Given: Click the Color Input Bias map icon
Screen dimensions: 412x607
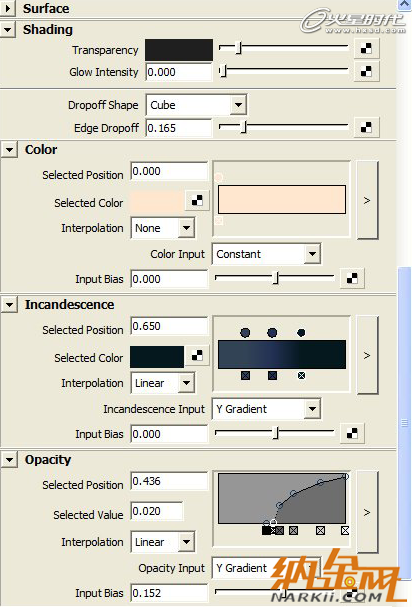Looking at the screenshot, I should click(x=352, y=278).
